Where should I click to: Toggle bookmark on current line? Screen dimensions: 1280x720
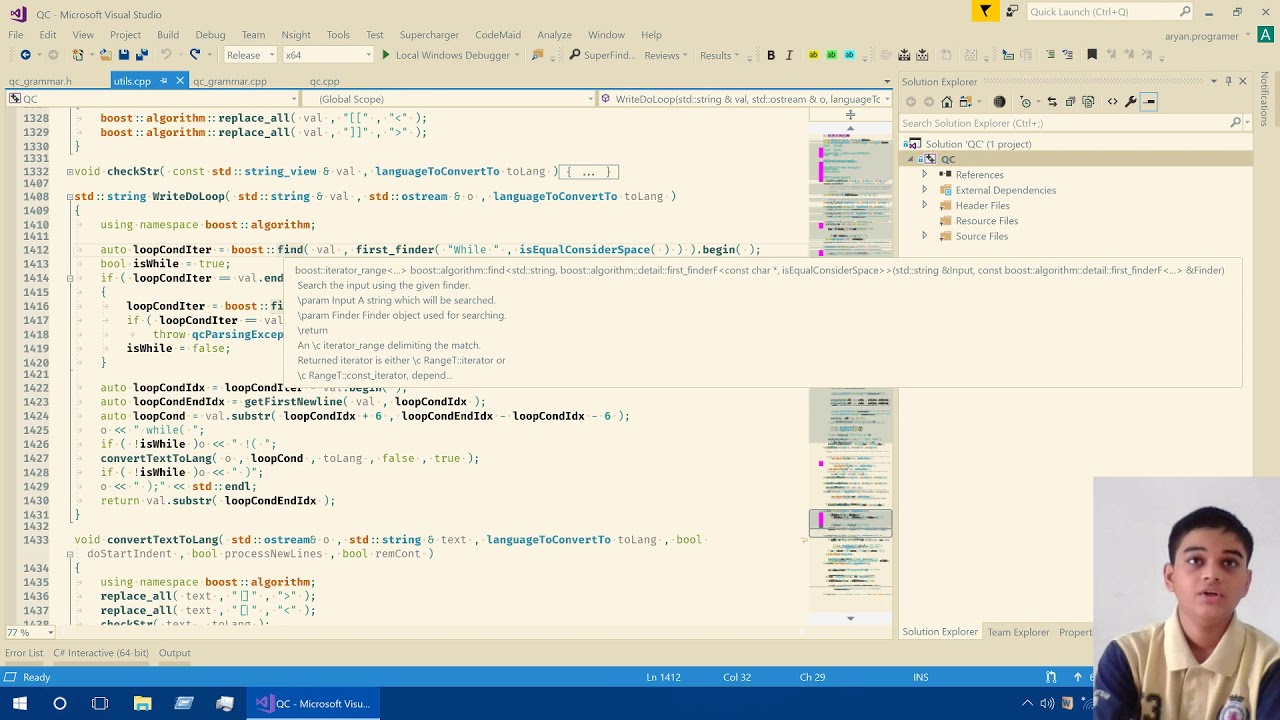[x=1092, y=55]
